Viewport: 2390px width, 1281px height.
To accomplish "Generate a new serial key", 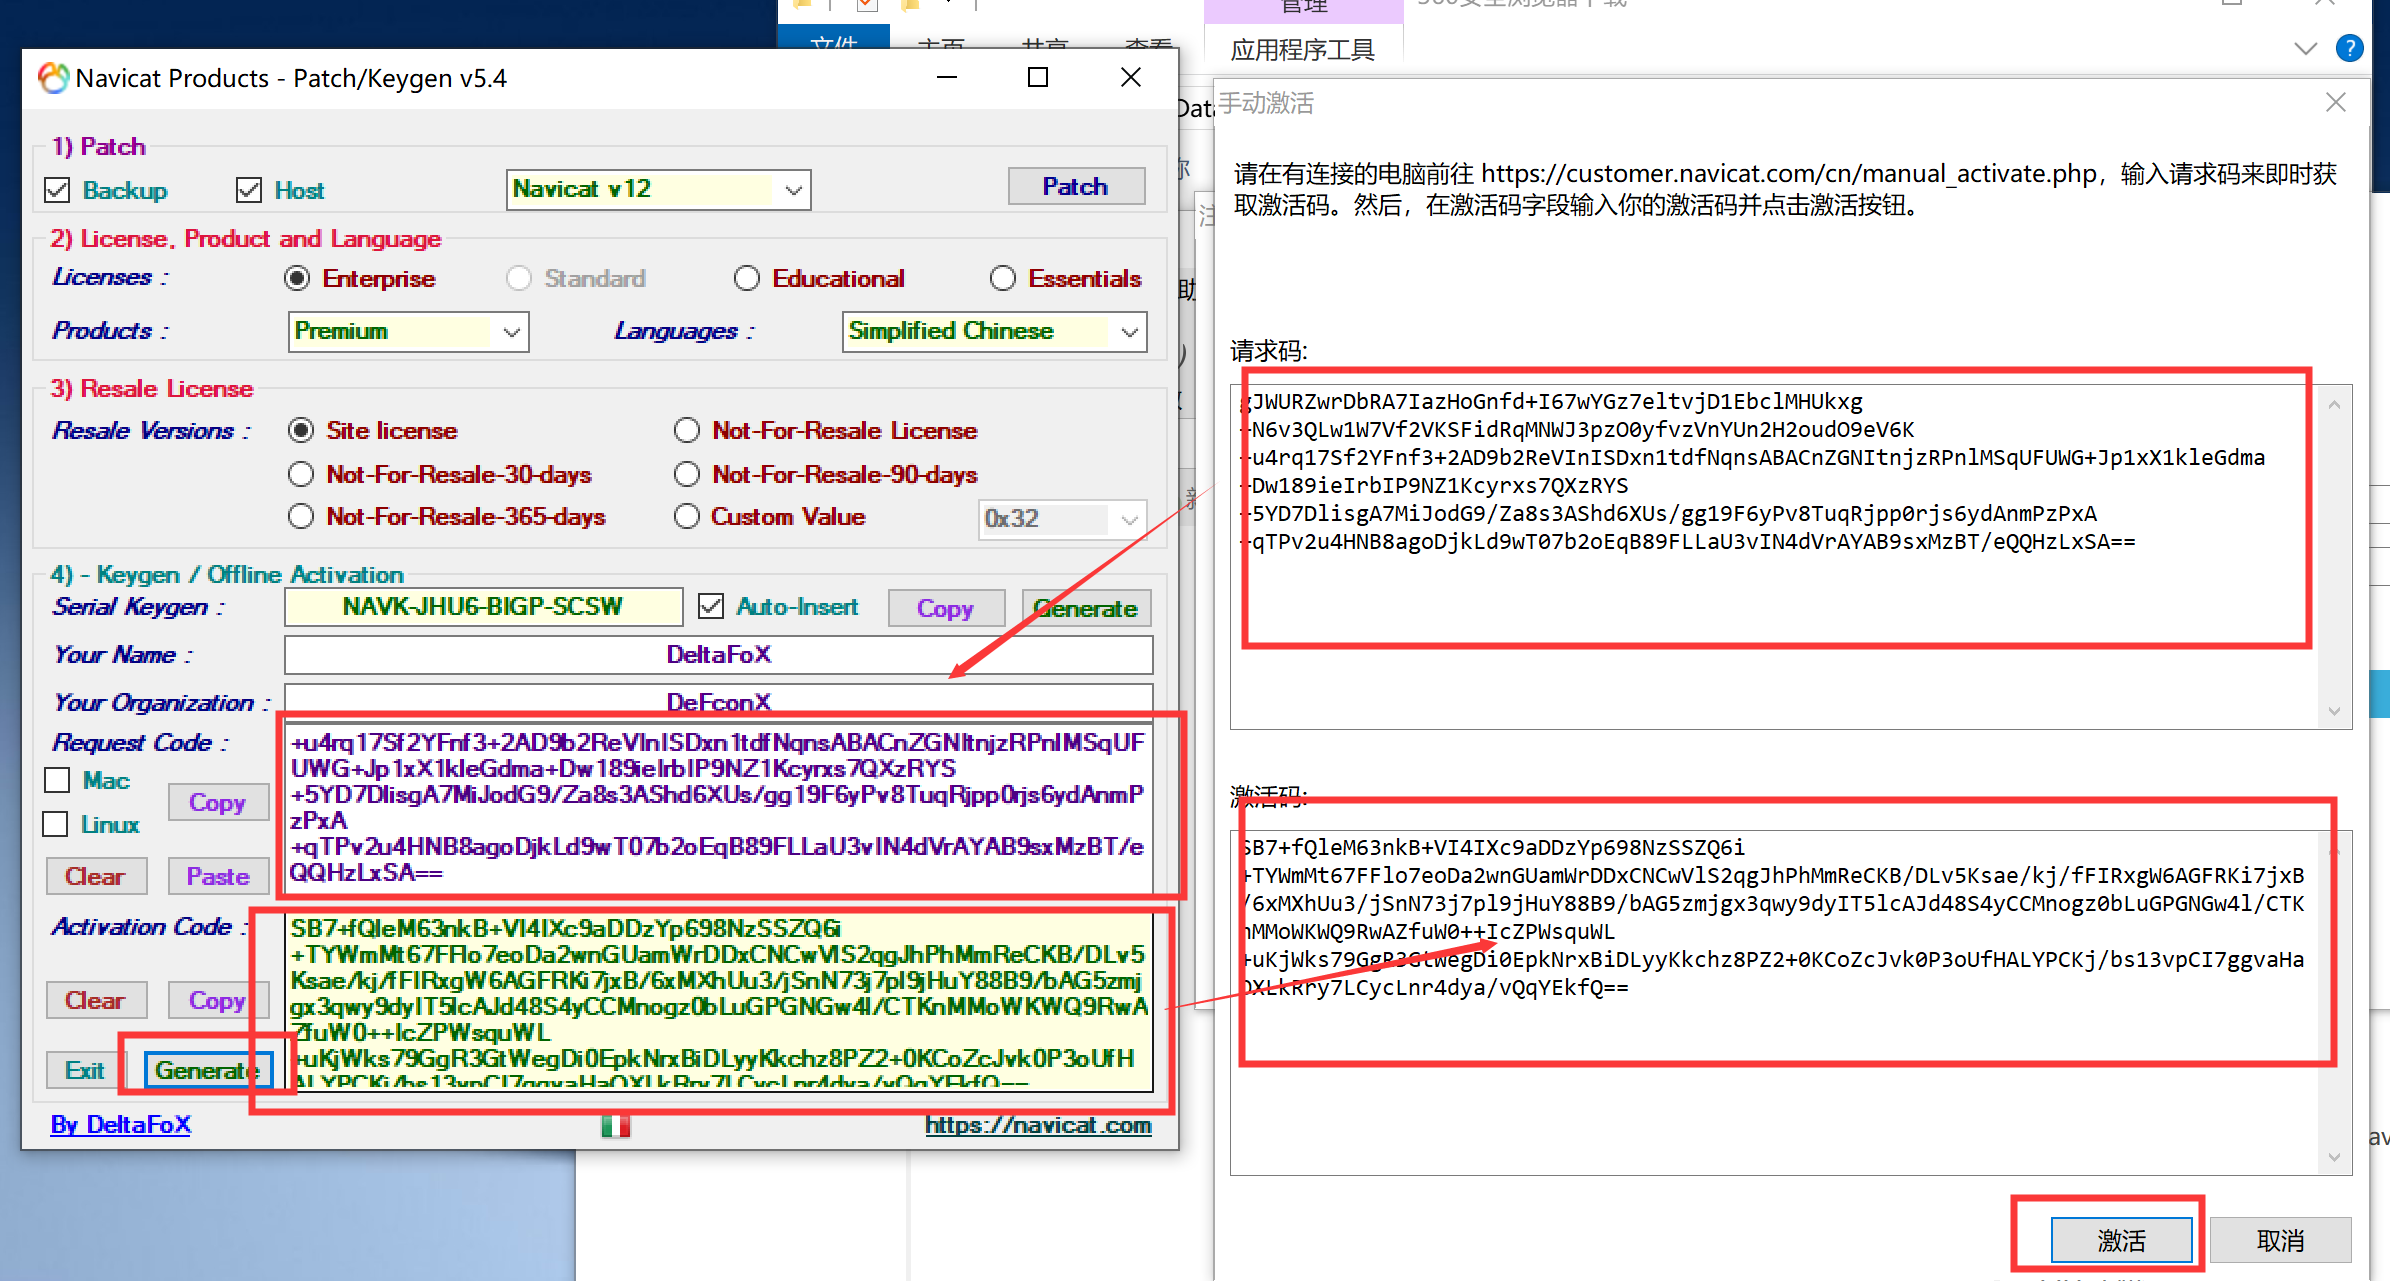I will (x=1086, y=608).
